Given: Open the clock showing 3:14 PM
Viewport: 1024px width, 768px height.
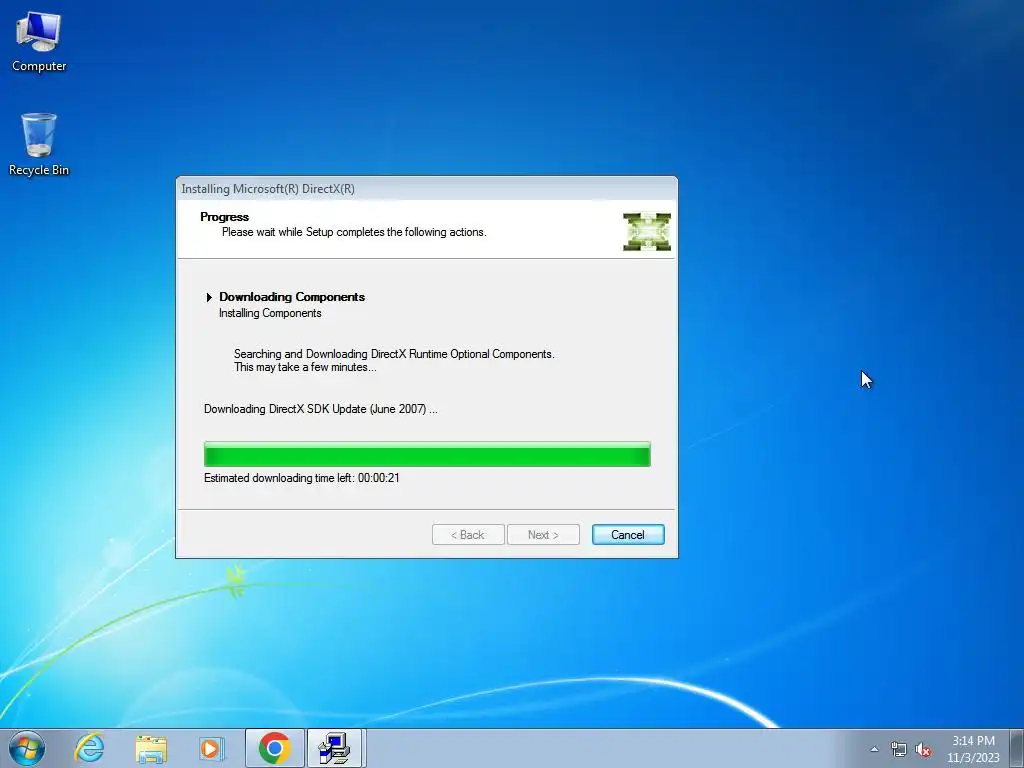Looking at the screenshot, I should [x=973, y=749].
